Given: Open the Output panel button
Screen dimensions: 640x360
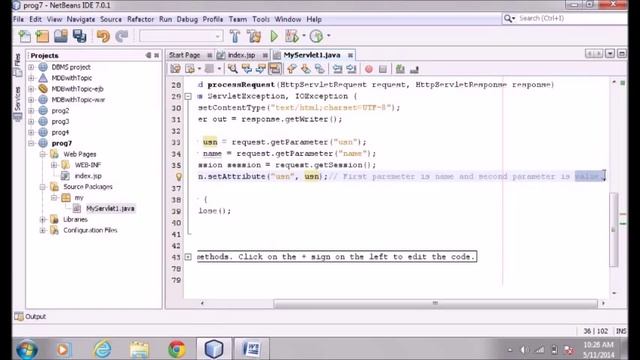Looking at the screenshot, I should tap(30, 316).
